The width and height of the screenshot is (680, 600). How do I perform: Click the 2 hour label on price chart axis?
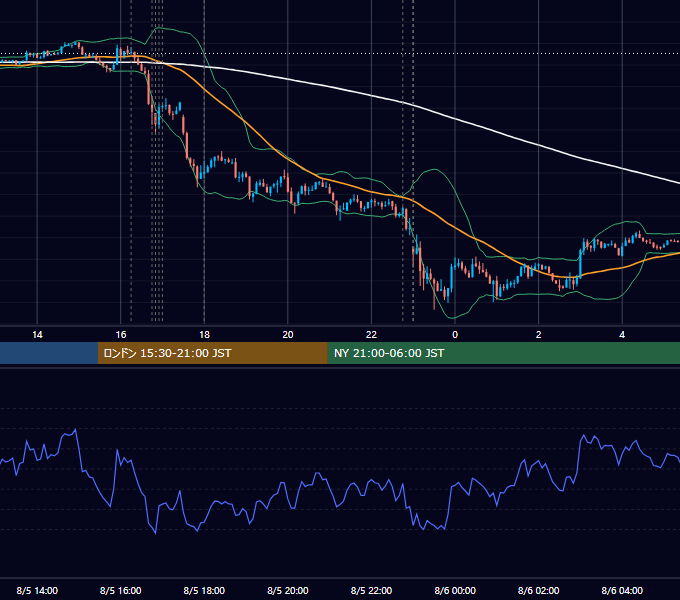539,335
